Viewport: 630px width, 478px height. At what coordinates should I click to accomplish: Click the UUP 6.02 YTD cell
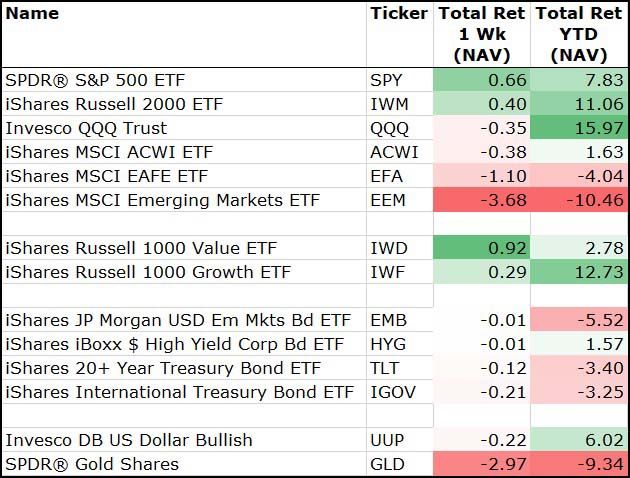(x=579, y=440)
